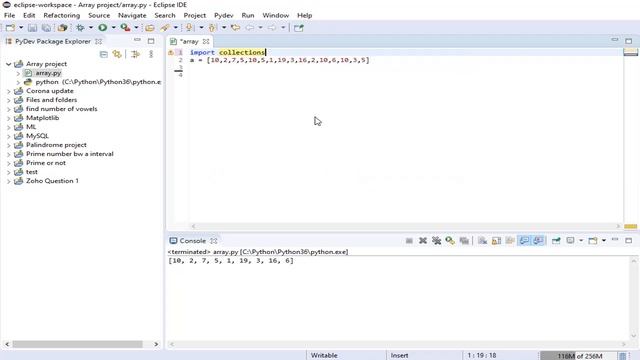Toggle Scroll Lock in Console toolbar
The image size is (640, 360).
[x=496, y=241]
